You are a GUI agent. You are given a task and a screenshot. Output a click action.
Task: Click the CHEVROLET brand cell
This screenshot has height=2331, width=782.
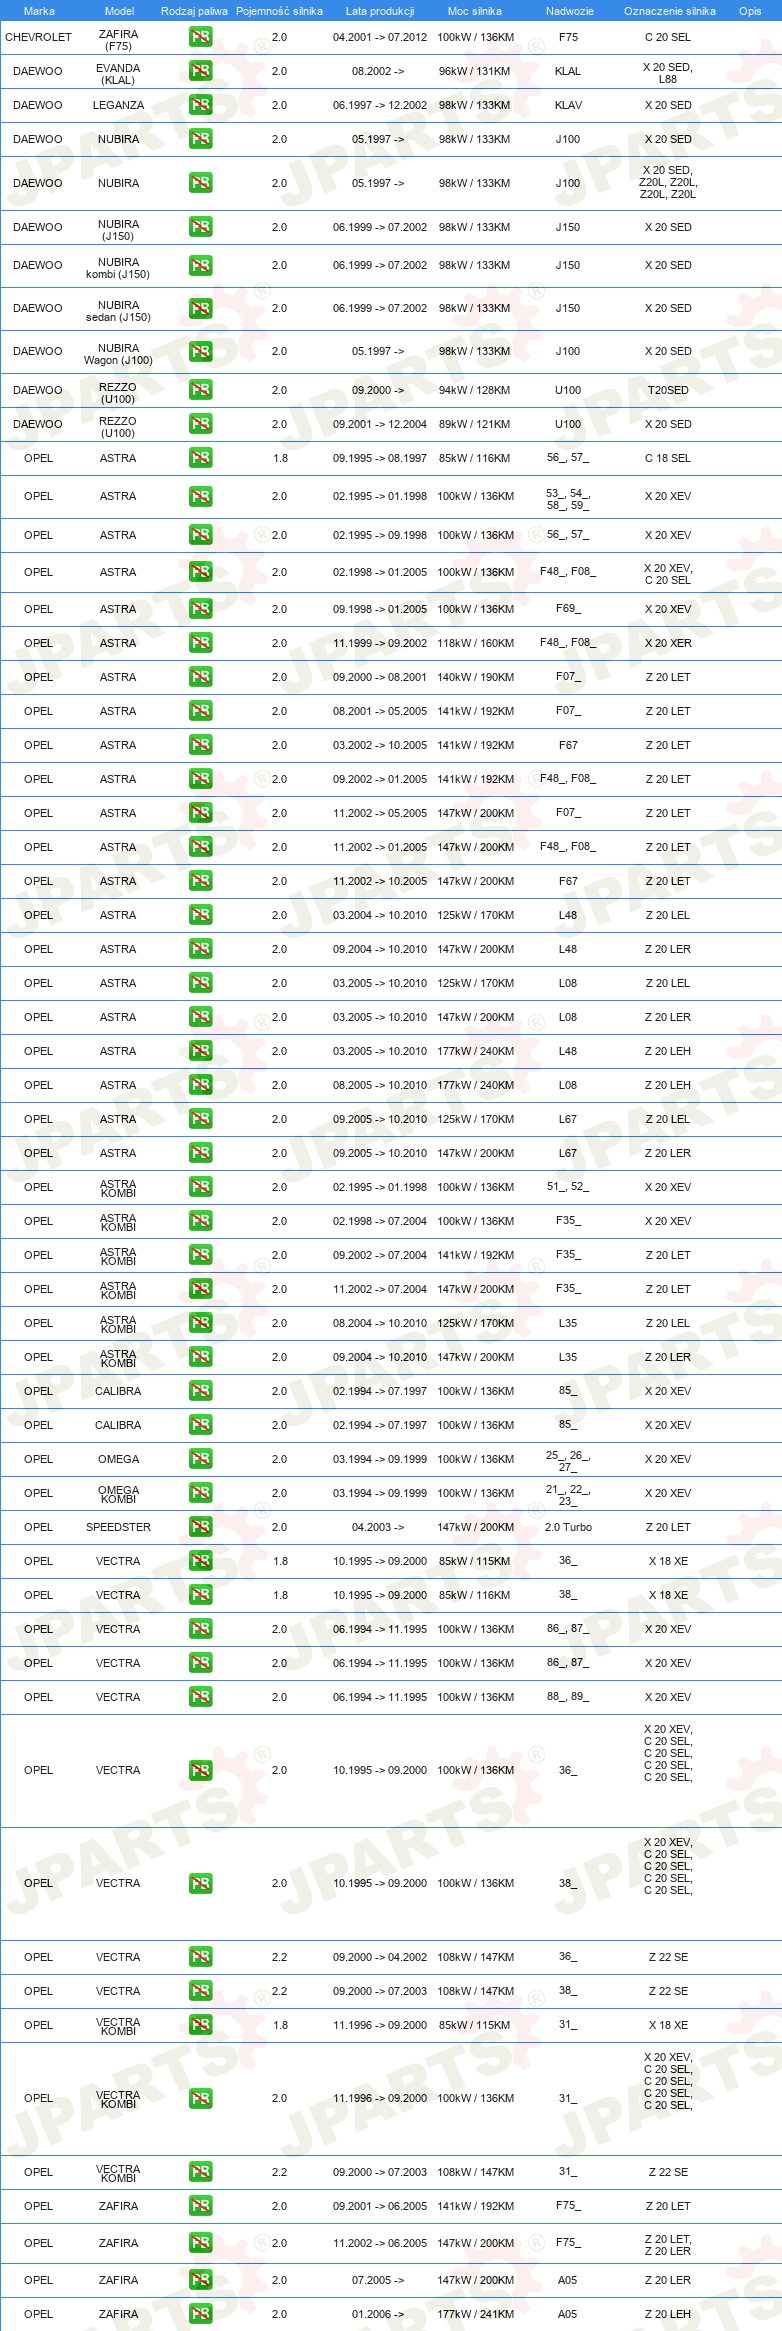pos(38,37)
